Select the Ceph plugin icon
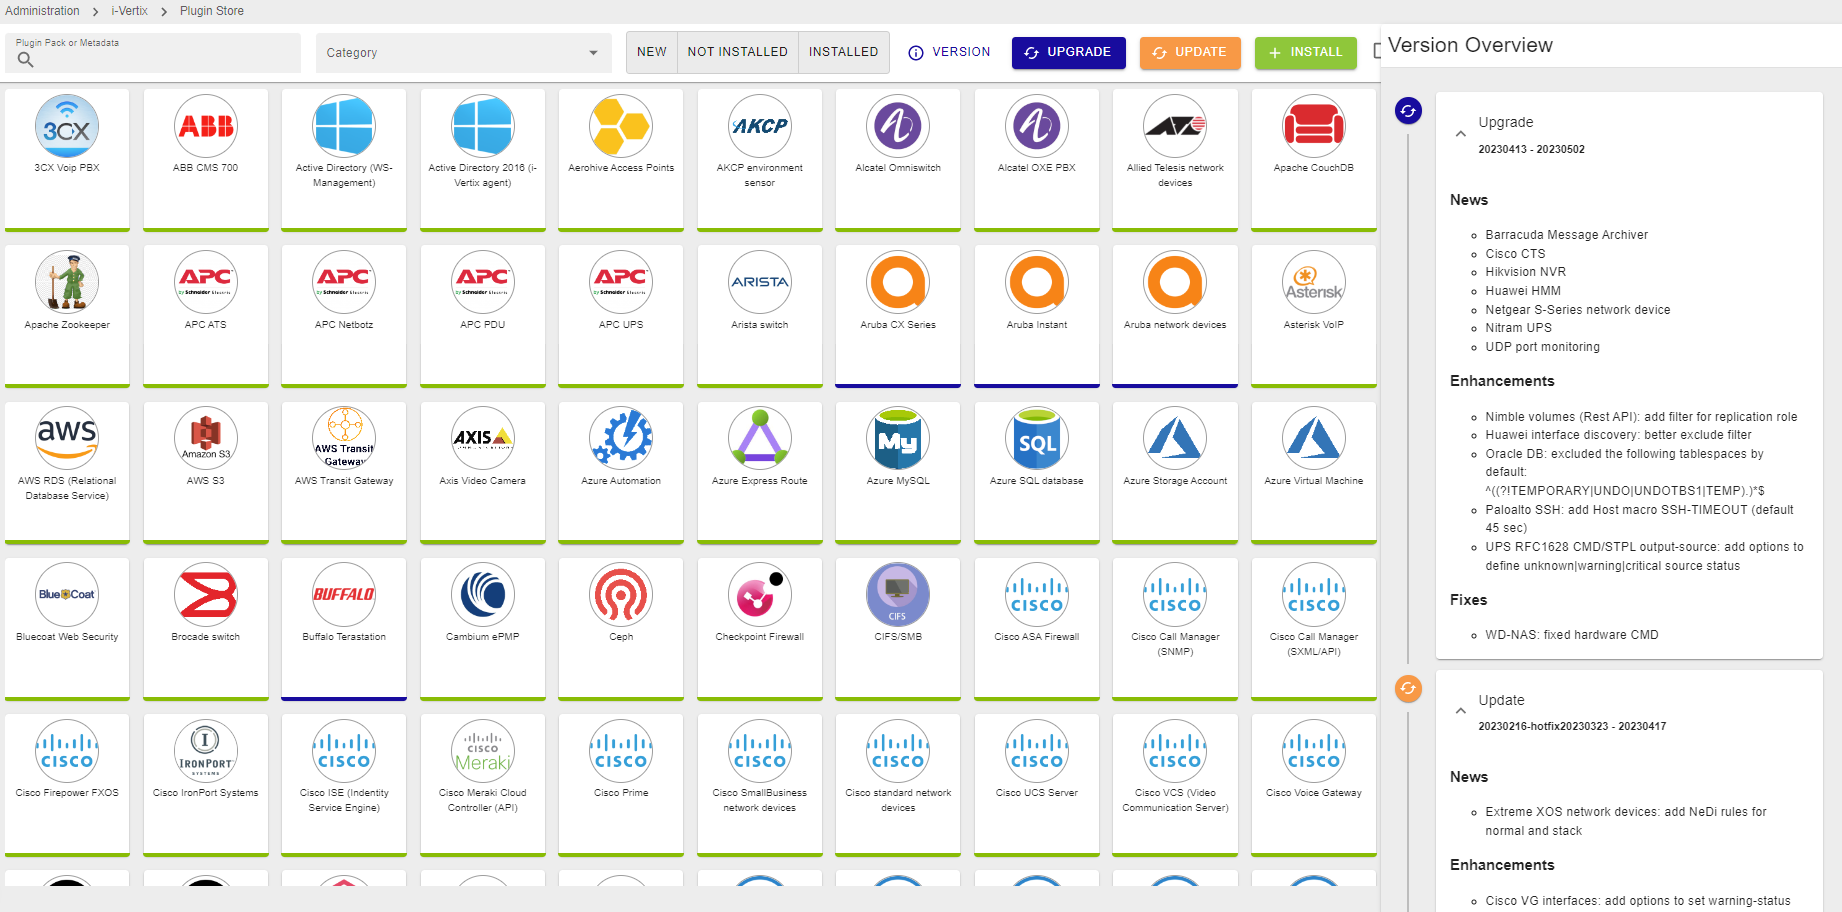The image size is (1842, 912). (x=621, y=594)
